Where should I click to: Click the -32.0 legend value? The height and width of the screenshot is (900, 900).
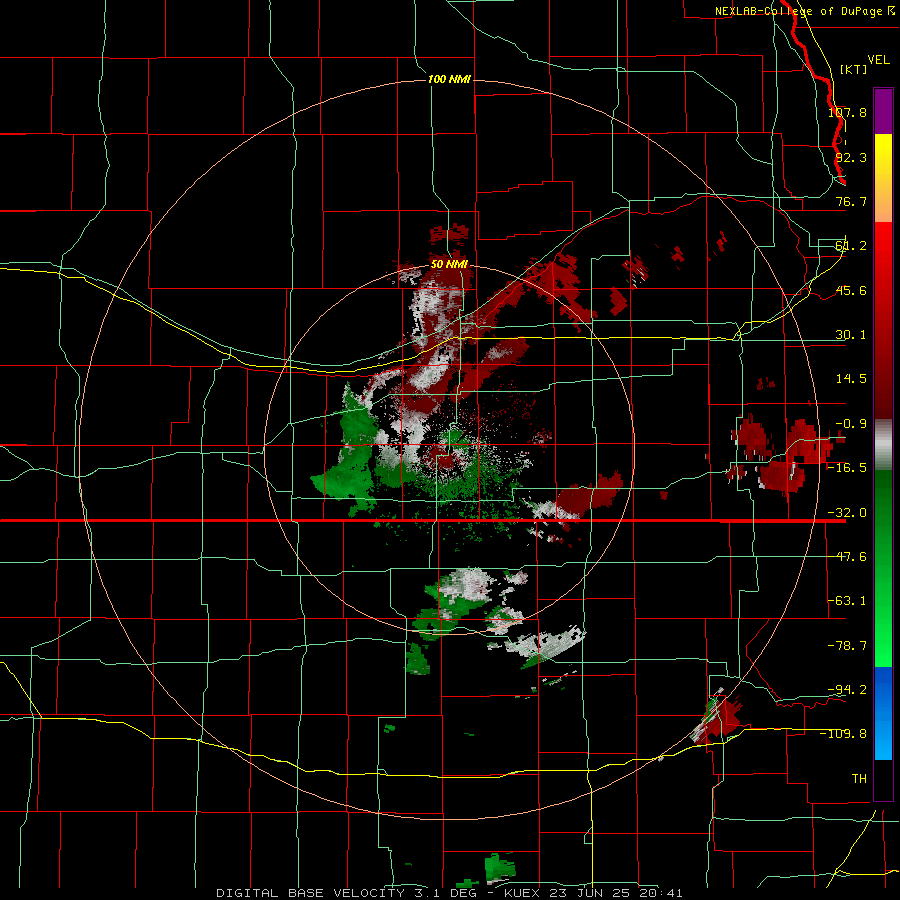847,513
